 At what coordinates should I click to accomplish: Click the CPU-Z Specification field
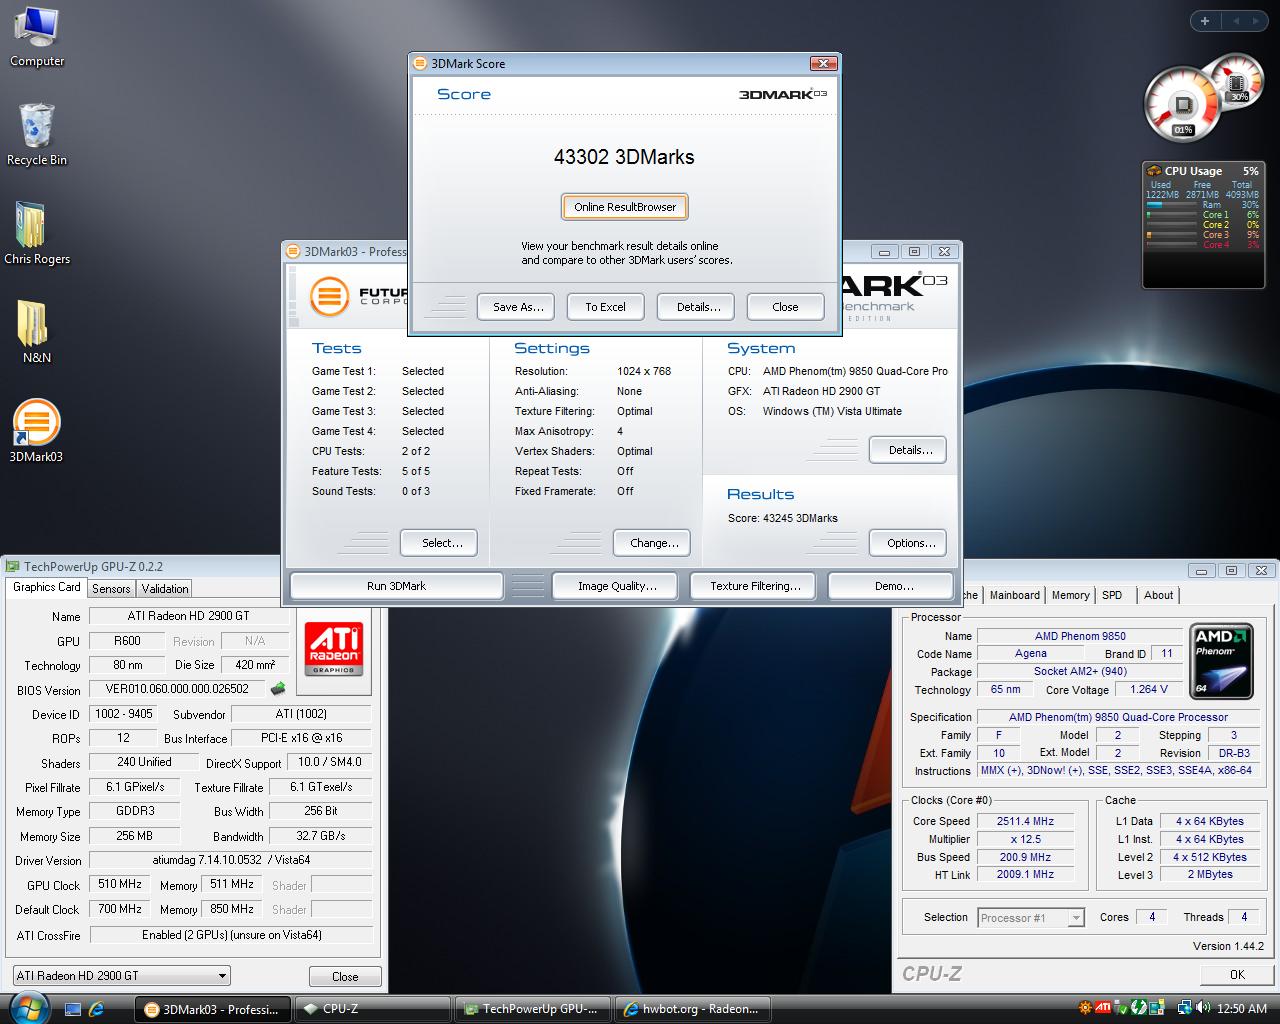tap(1118, 717)
